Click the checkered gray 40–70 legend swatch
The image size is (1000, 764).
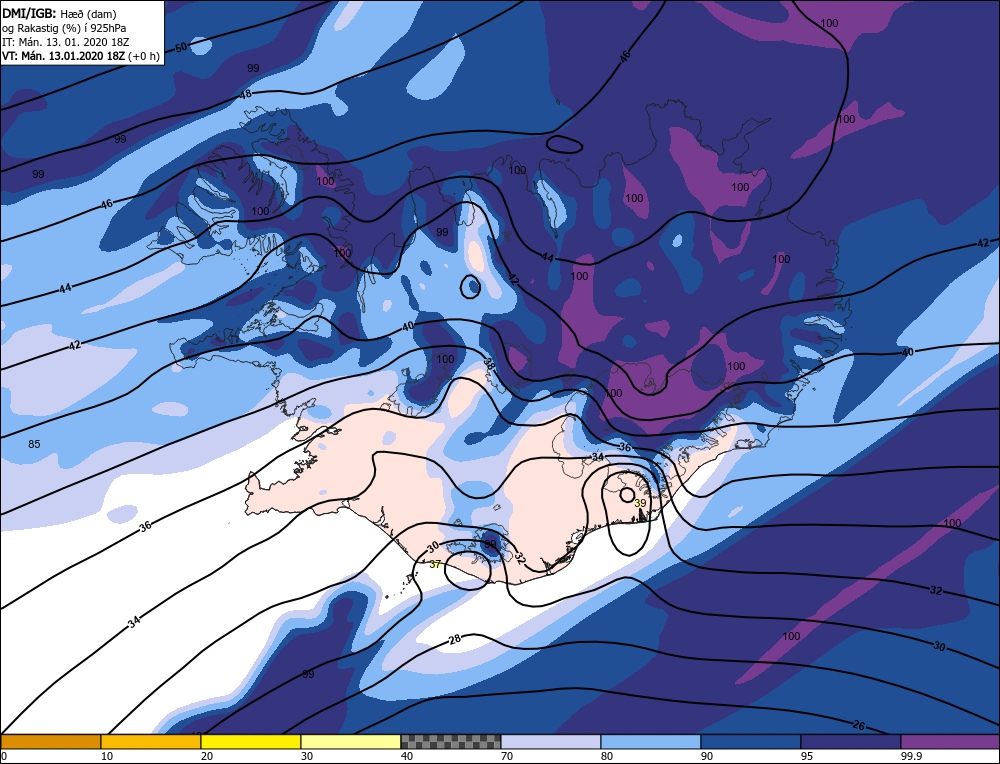pos(450,741)
